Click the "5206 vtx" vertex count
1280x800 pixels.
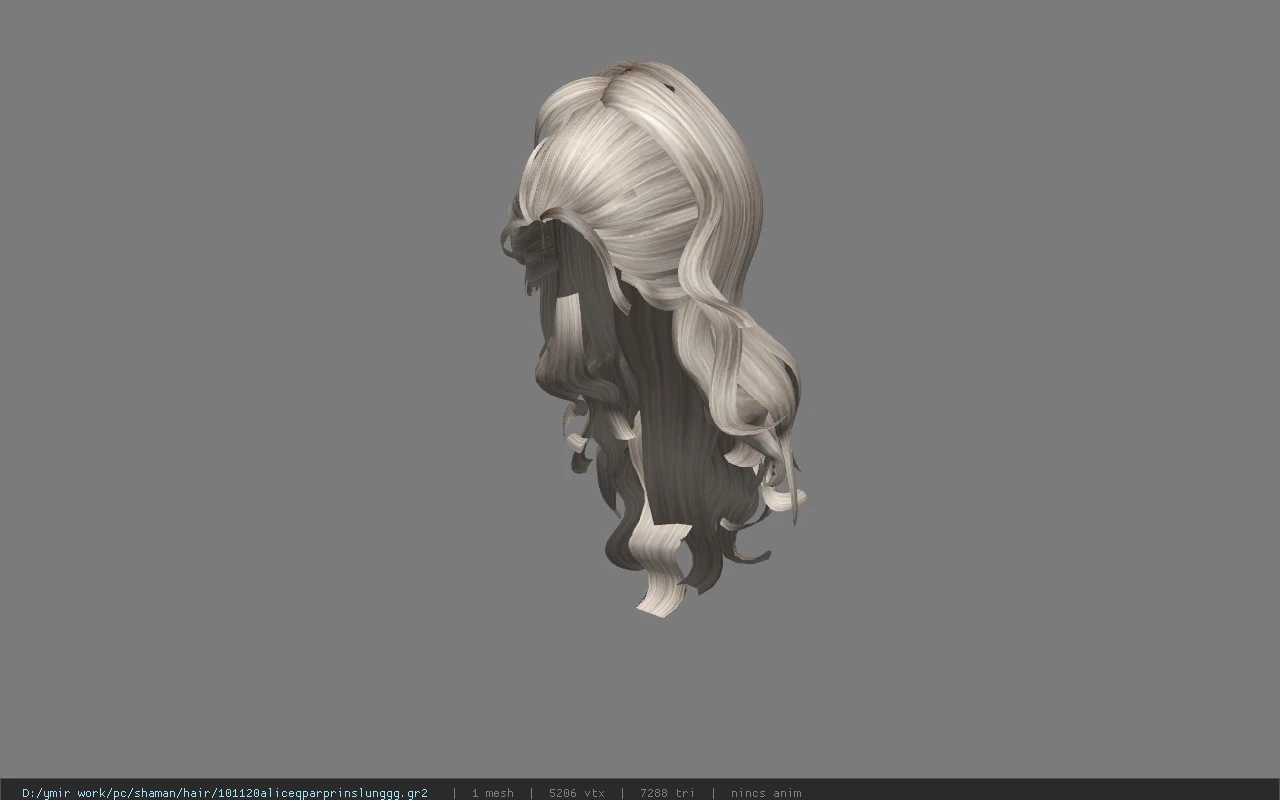click(x=576, y=793)
